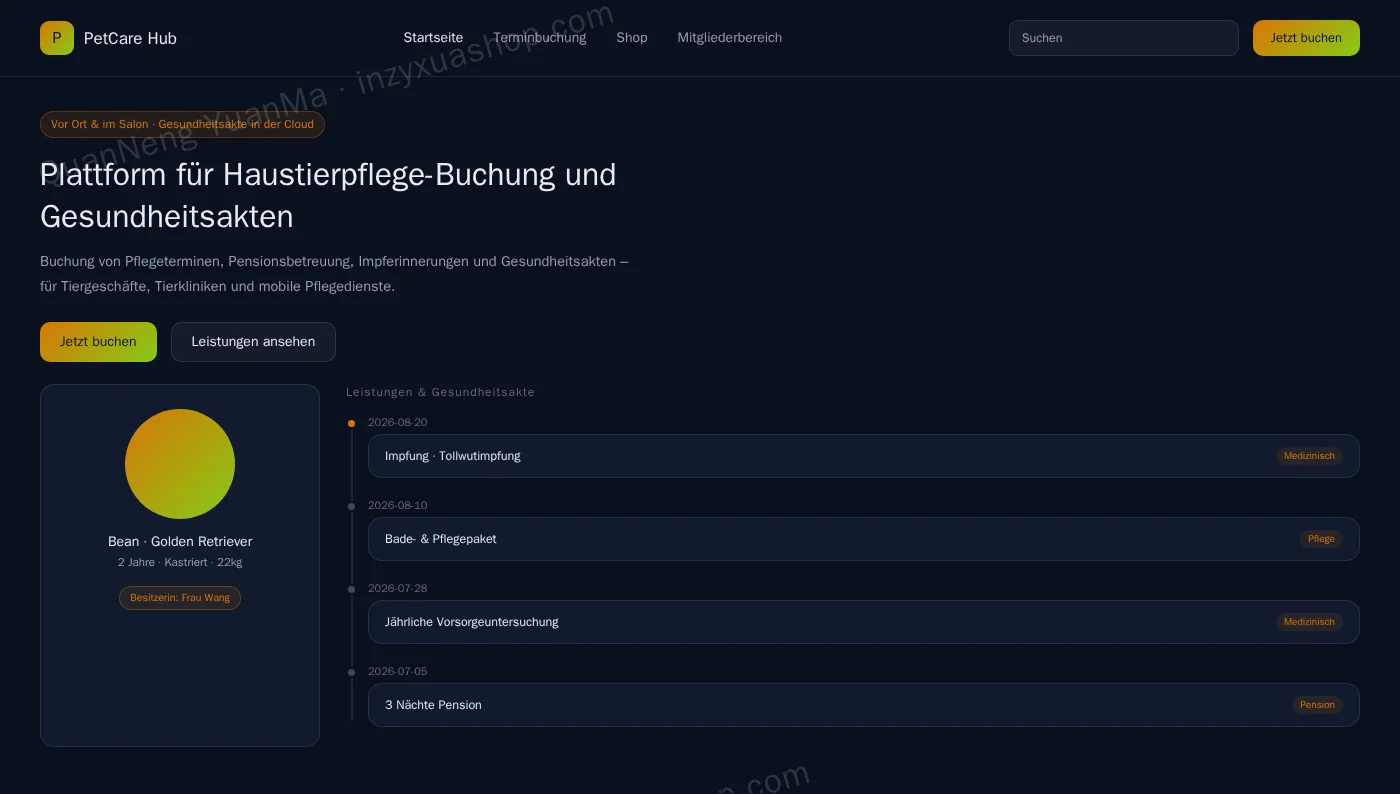Viewport: 1400px width, 794px height.
Task: Open the Jährliche Vorsorgeuntersuchung entry
Action: pos(864,622)
